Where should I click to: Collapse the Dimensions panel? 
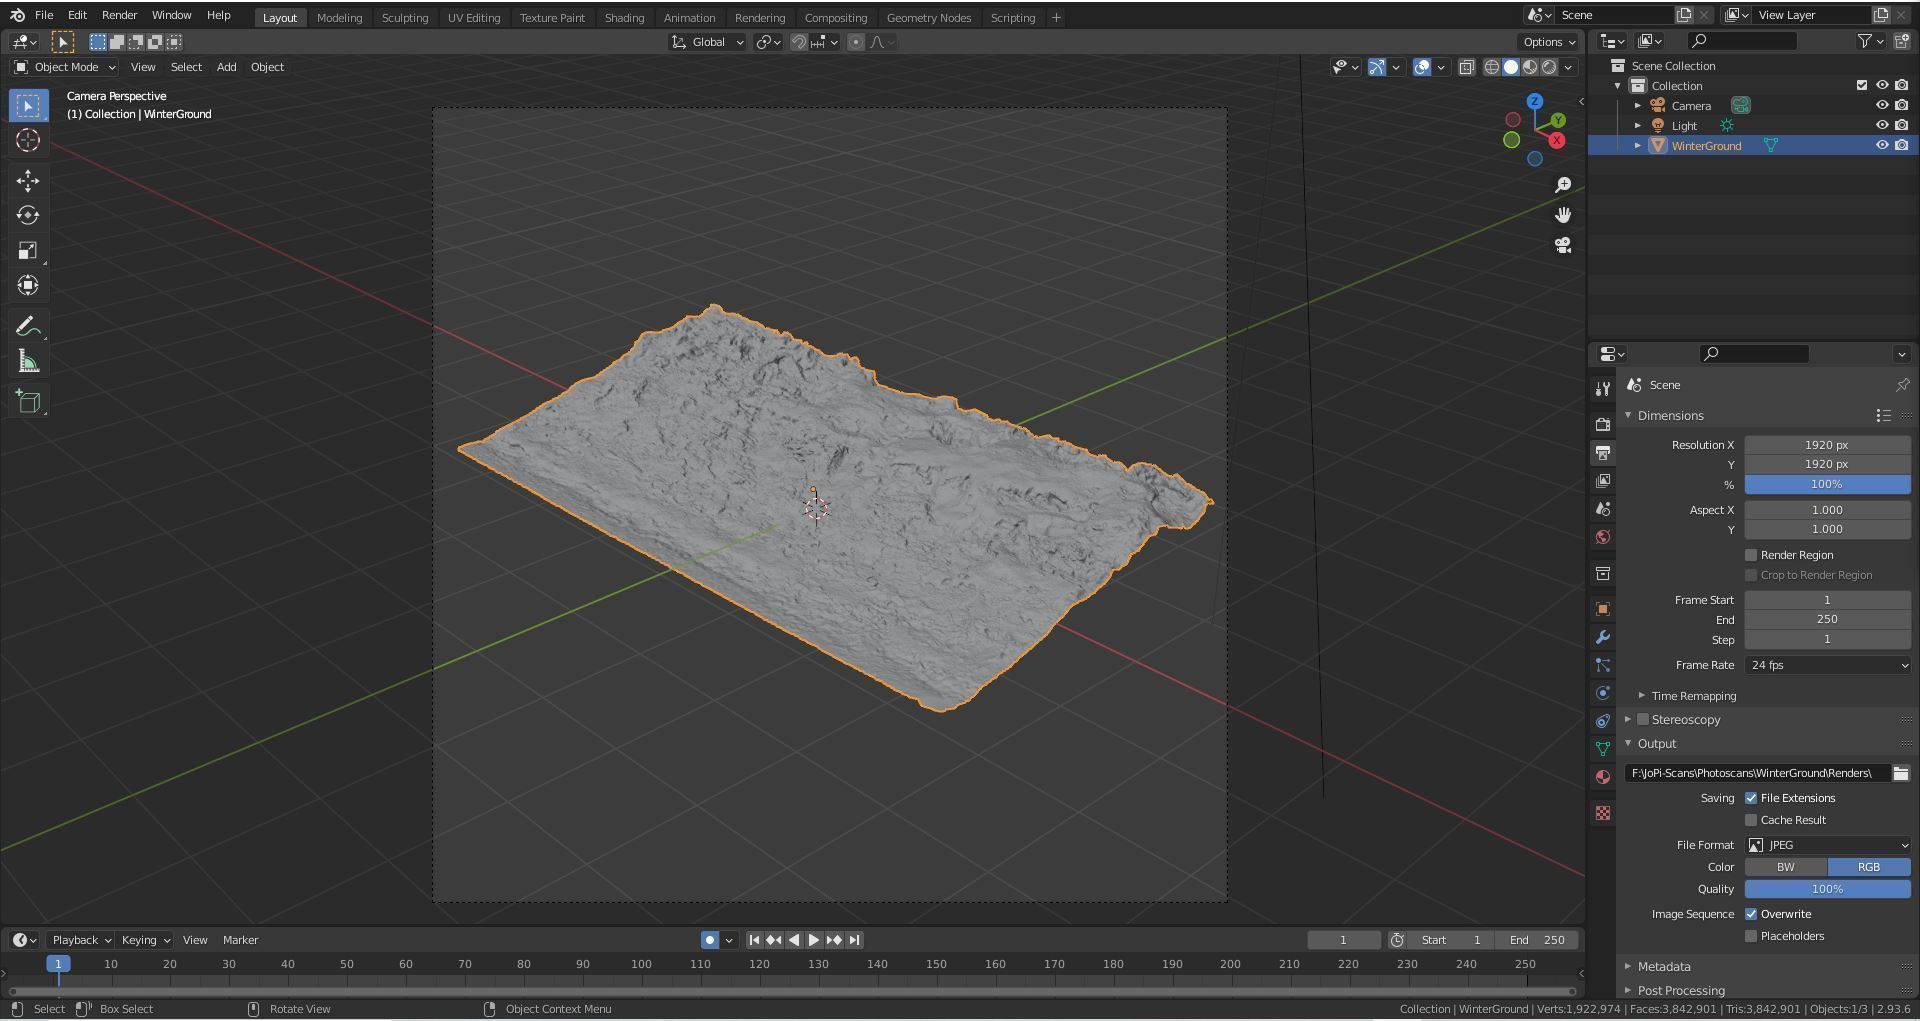1670,416
